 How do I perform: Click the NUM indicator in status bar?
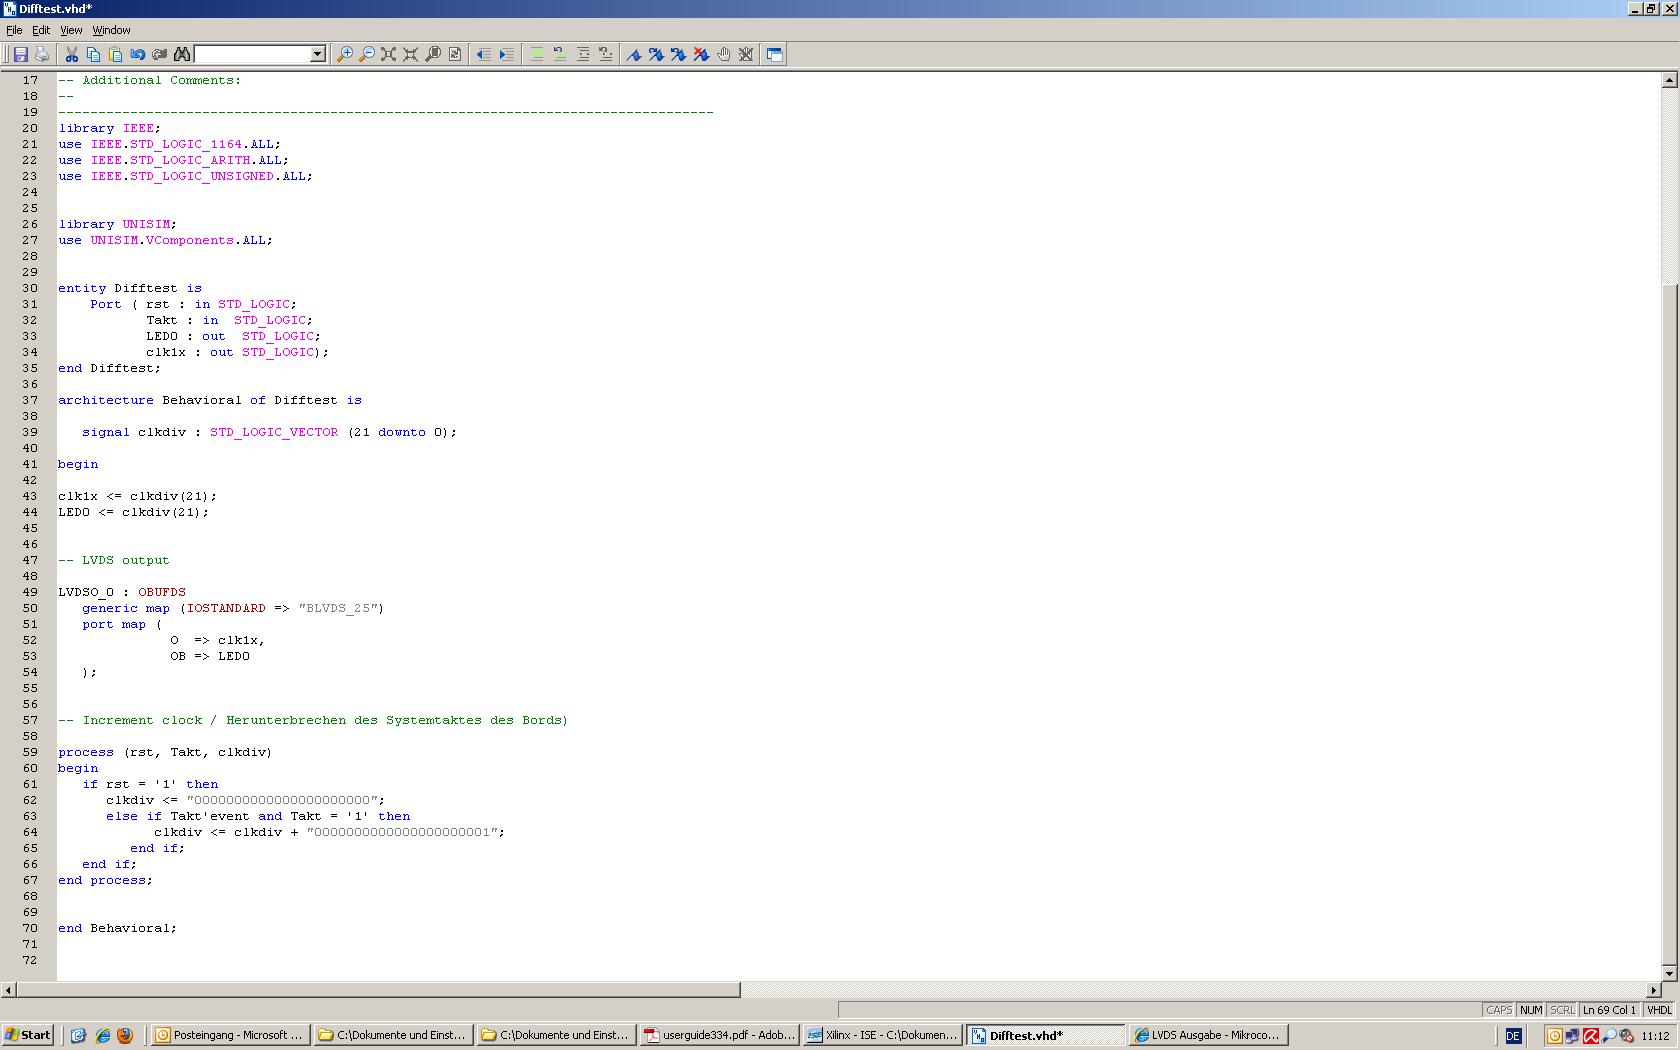point(1531,1010)
